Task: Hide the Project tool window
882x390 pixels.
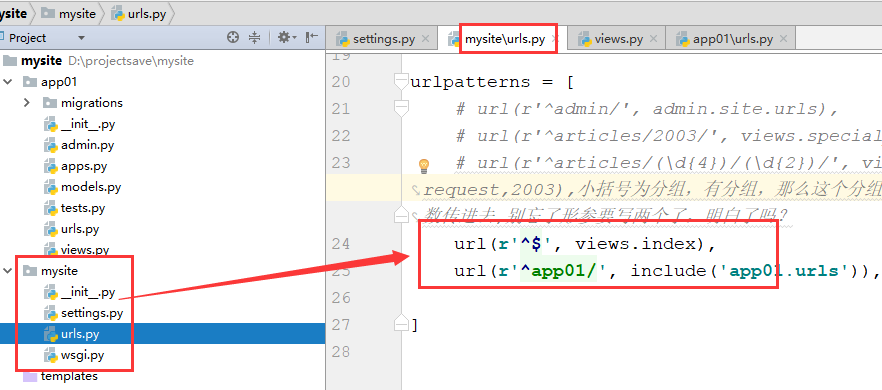Action: click(312, 38)
